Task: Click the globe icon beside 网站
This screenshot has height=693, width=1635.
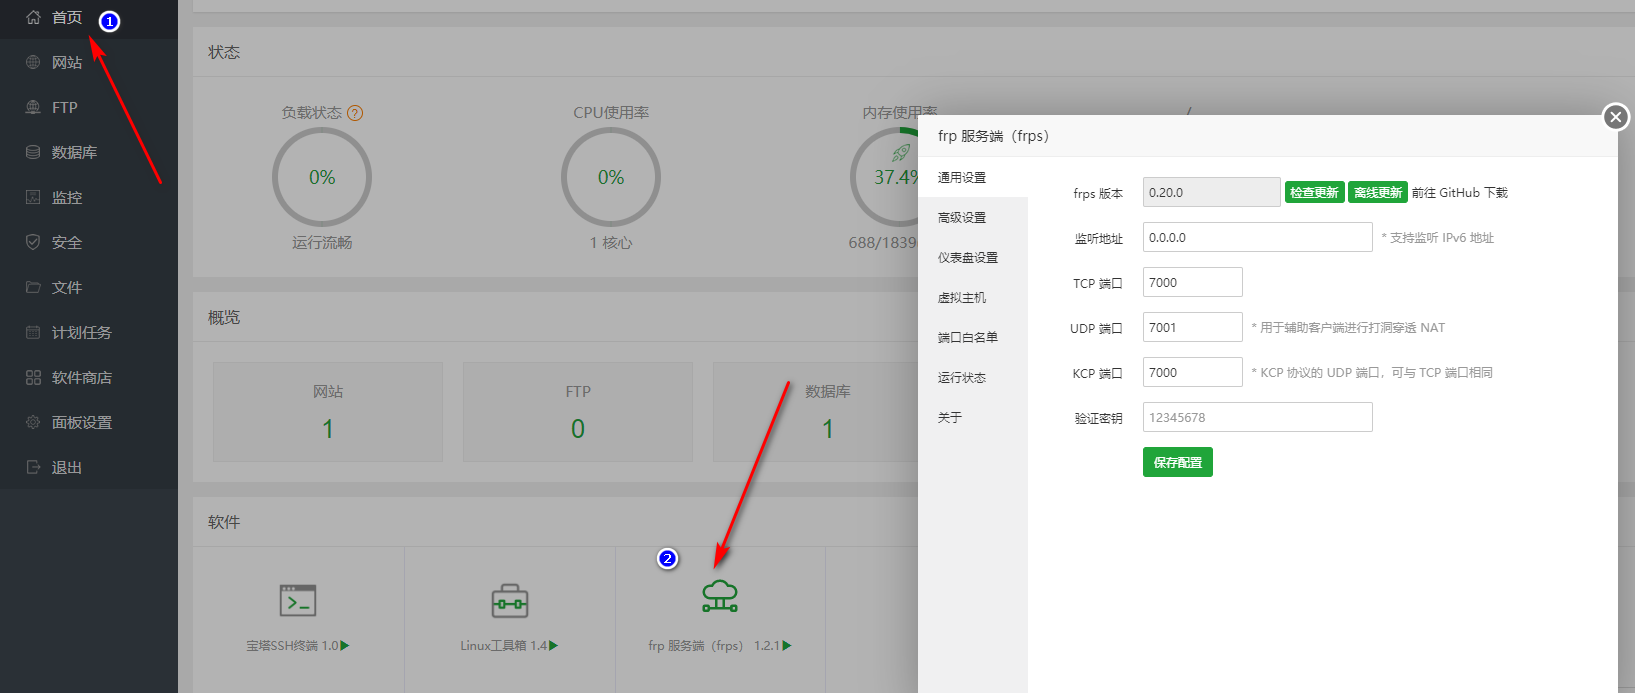Action: click(33, 62)
